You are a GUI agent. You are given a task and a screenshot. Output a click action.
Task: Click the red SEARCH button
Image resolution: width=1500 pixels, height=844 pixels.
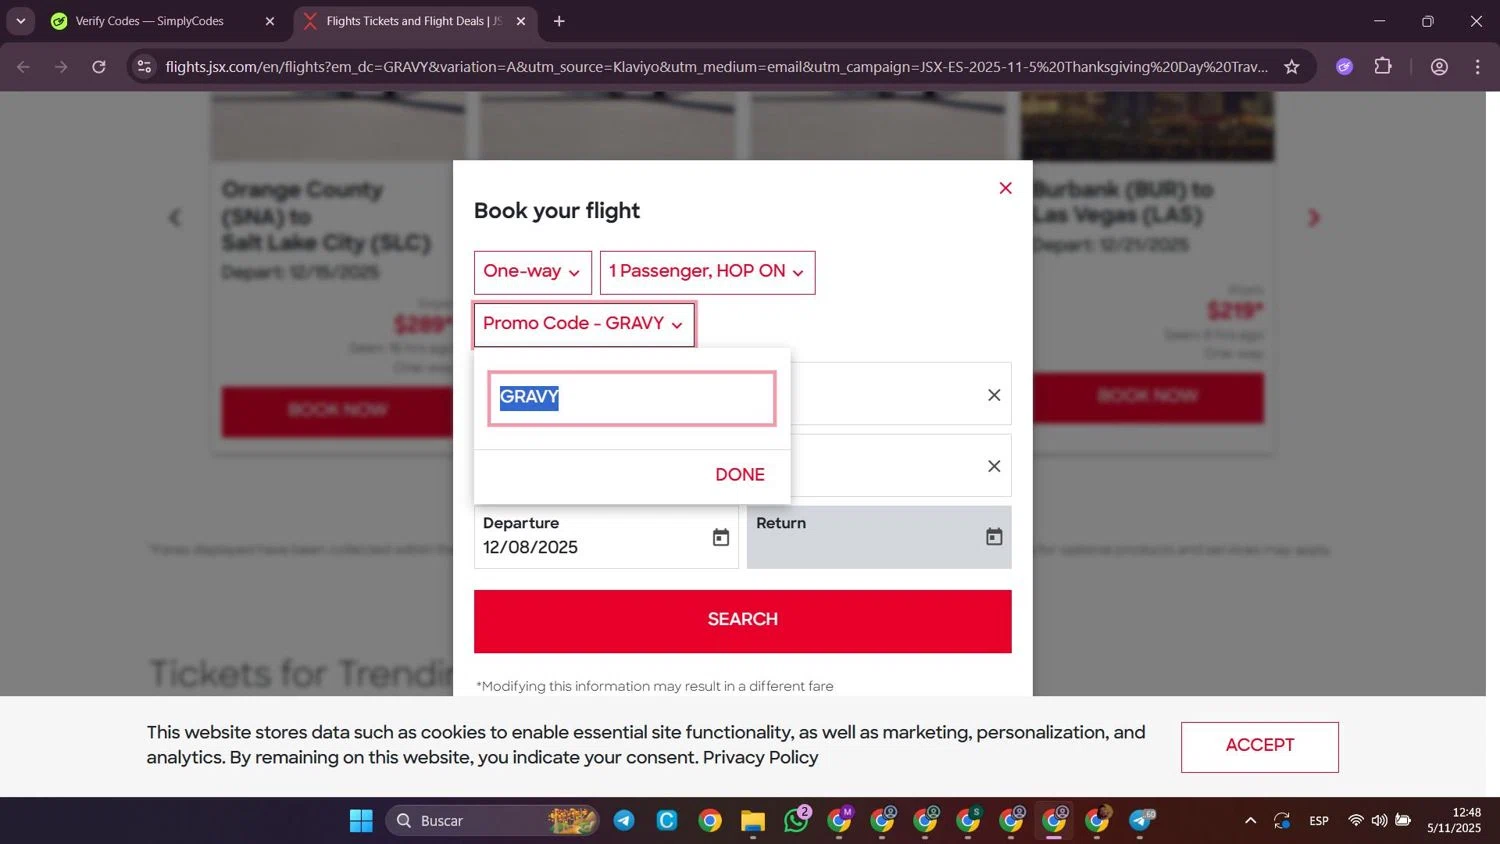(743, 621)
